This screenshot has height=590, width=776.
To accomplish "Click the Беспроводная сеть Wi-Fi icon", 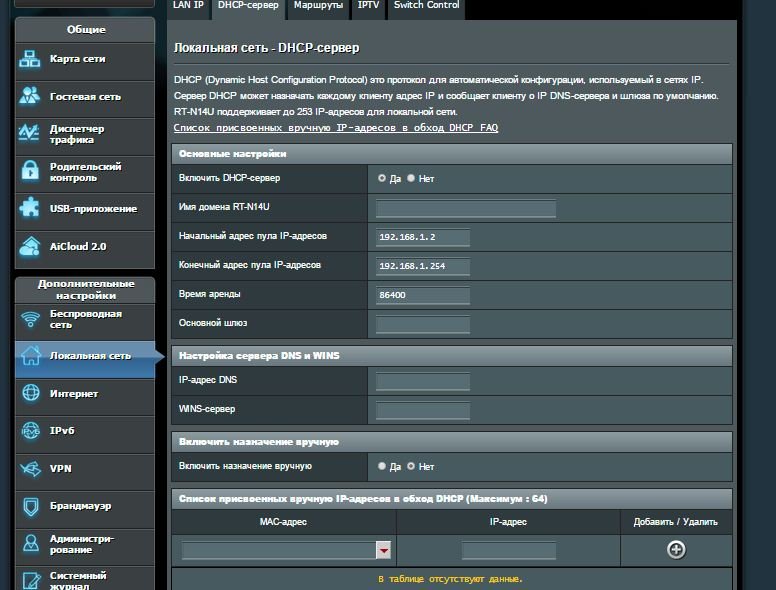I will click(30, 319).
